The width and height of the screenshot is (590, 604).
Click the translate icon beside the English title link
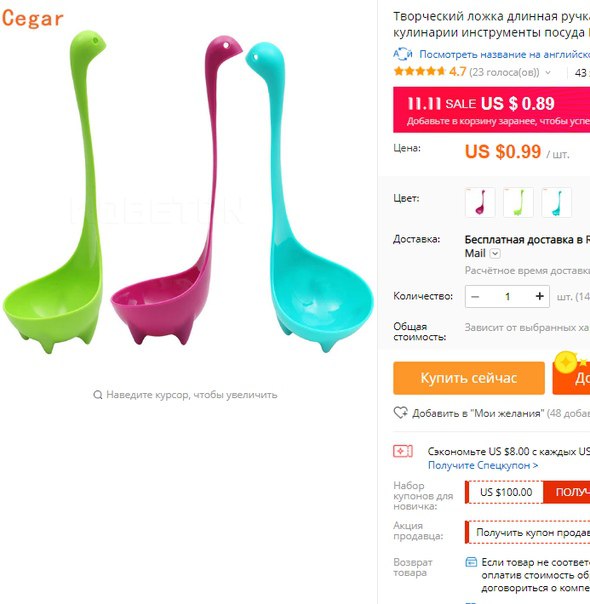click(403, 54)
